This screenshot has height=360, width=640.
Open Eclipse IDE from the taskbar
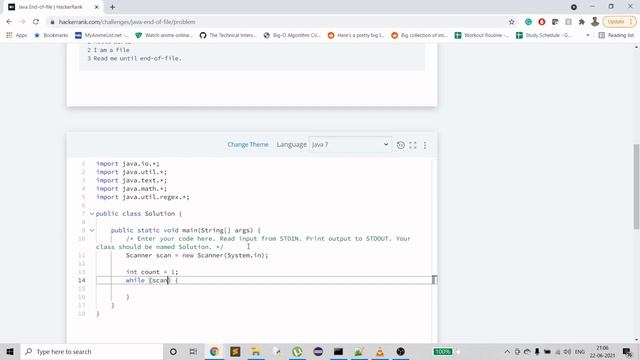pyautogui.click(x=318, y=351)
